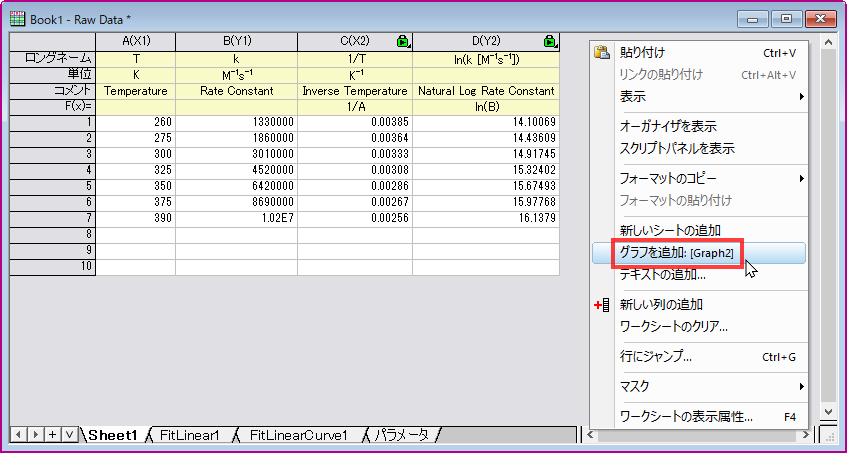
Task: Click cell with value 1.02E7
Action: point(237,219)
